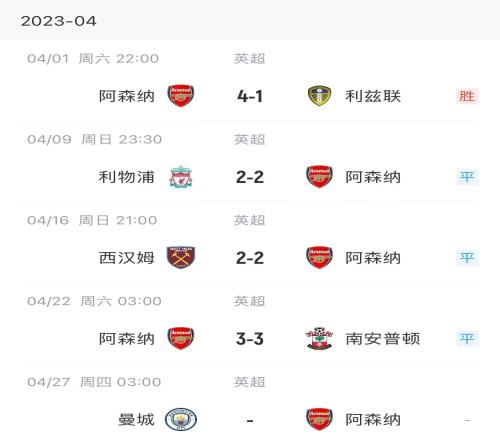Open the 4-1 match score

[x=250, y=96]
